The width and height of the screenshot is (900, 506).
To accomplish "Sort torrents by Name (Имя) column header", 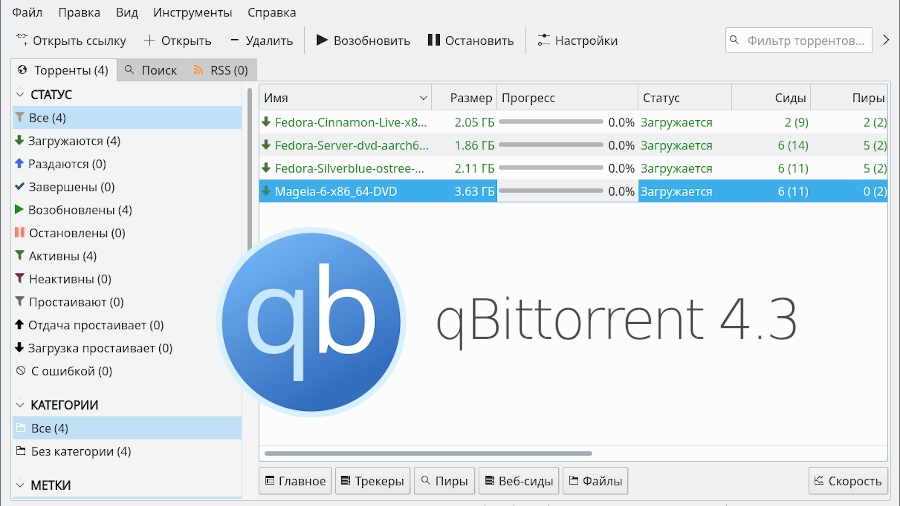I will (340, 98).
